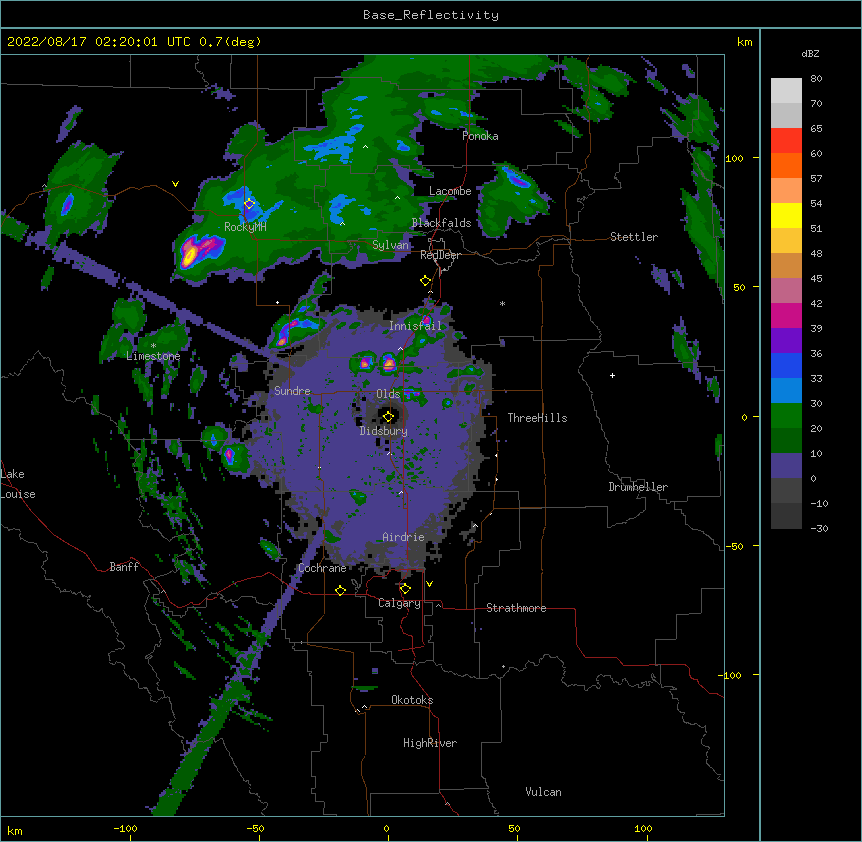
Task: Click the Drumheller city label
Action: coord(638,487)
